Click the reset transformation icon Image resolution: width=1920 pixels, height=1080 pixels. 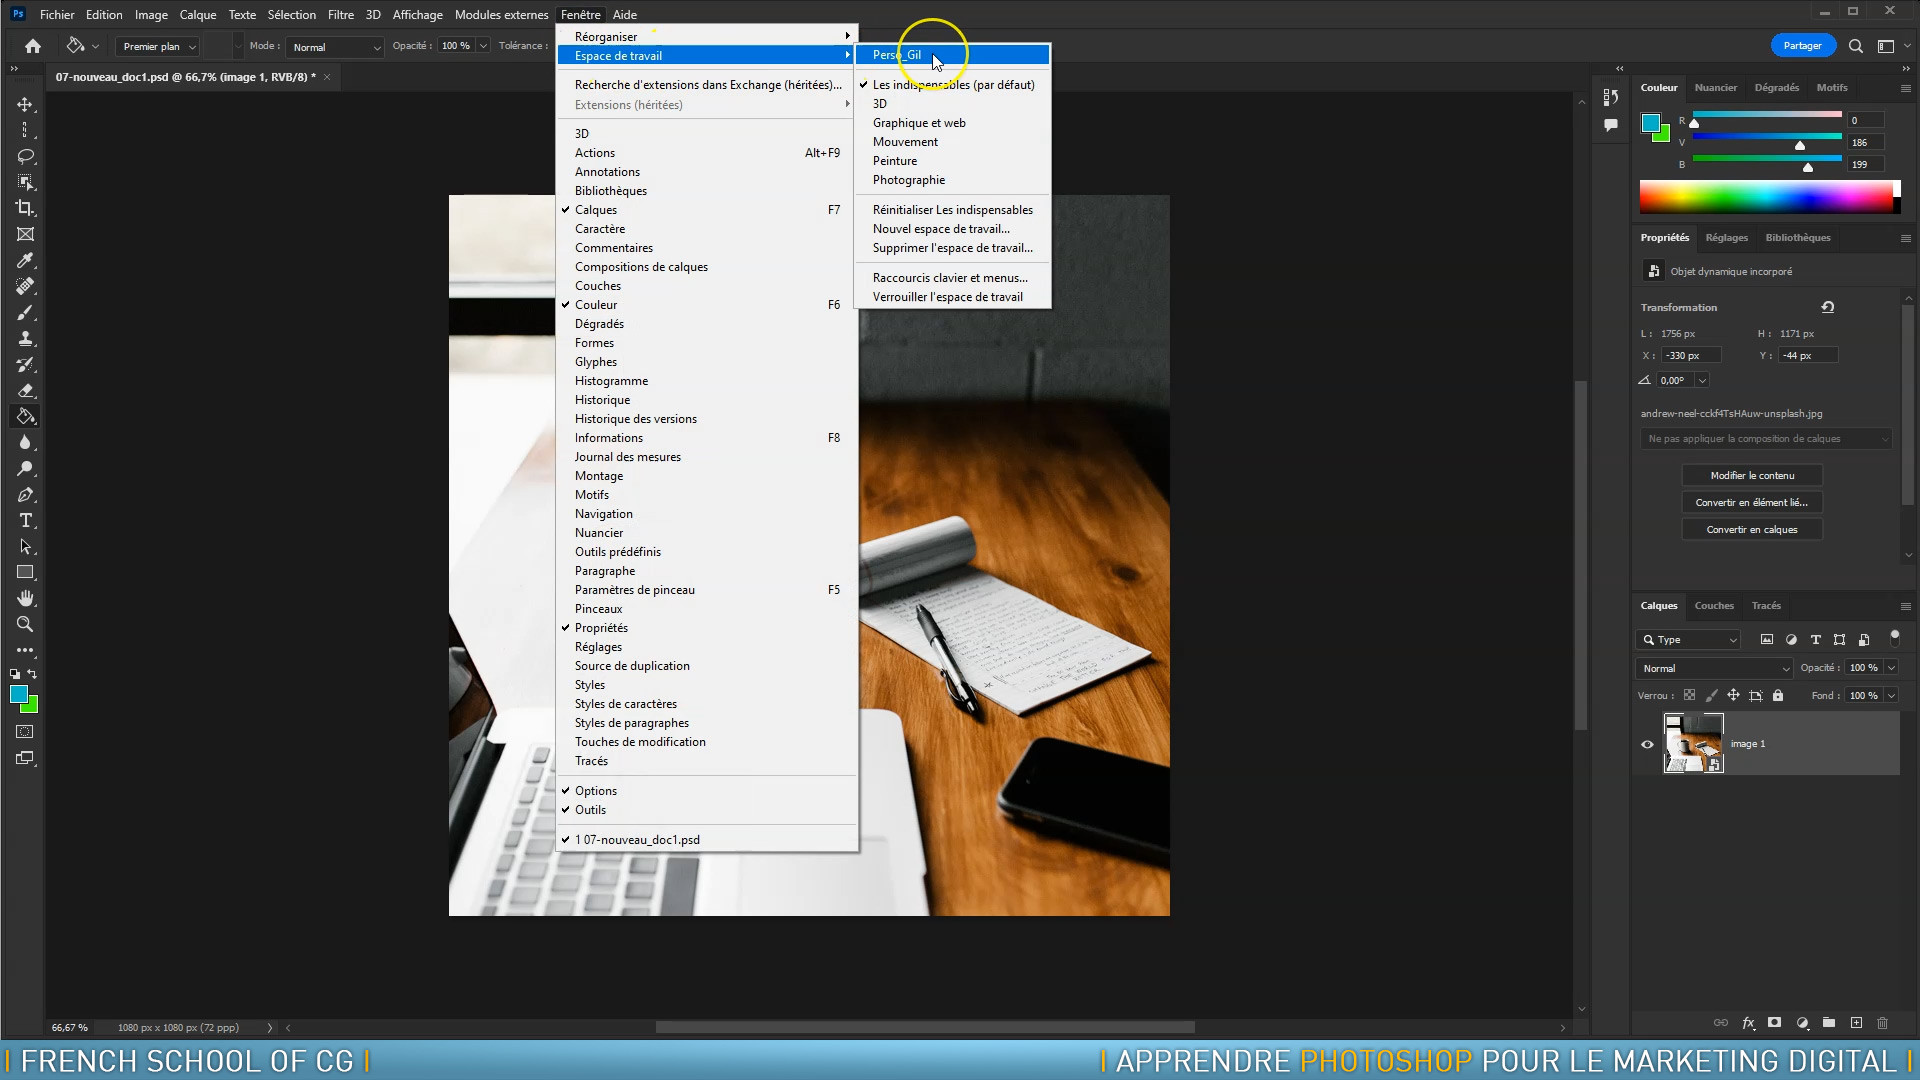tap(1827, 307)
